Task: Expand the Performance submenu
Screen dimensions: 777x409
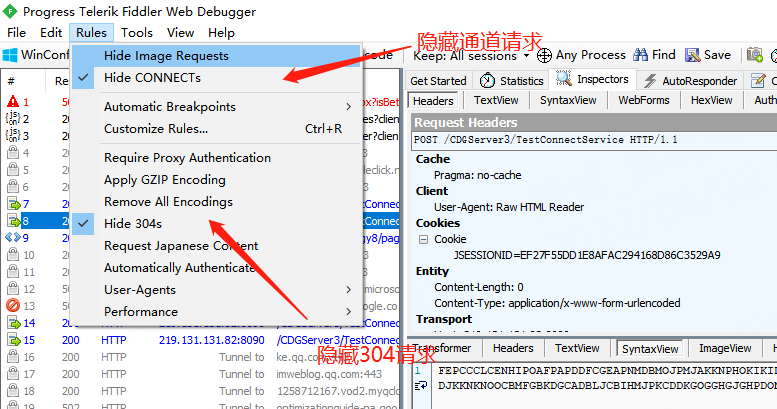Action: (x=216, y=312)
